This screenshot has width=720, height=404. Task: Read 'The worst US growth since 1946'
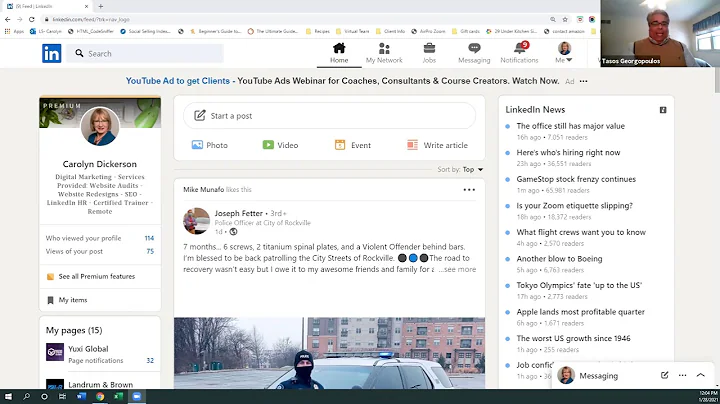(x=573, y=338)
